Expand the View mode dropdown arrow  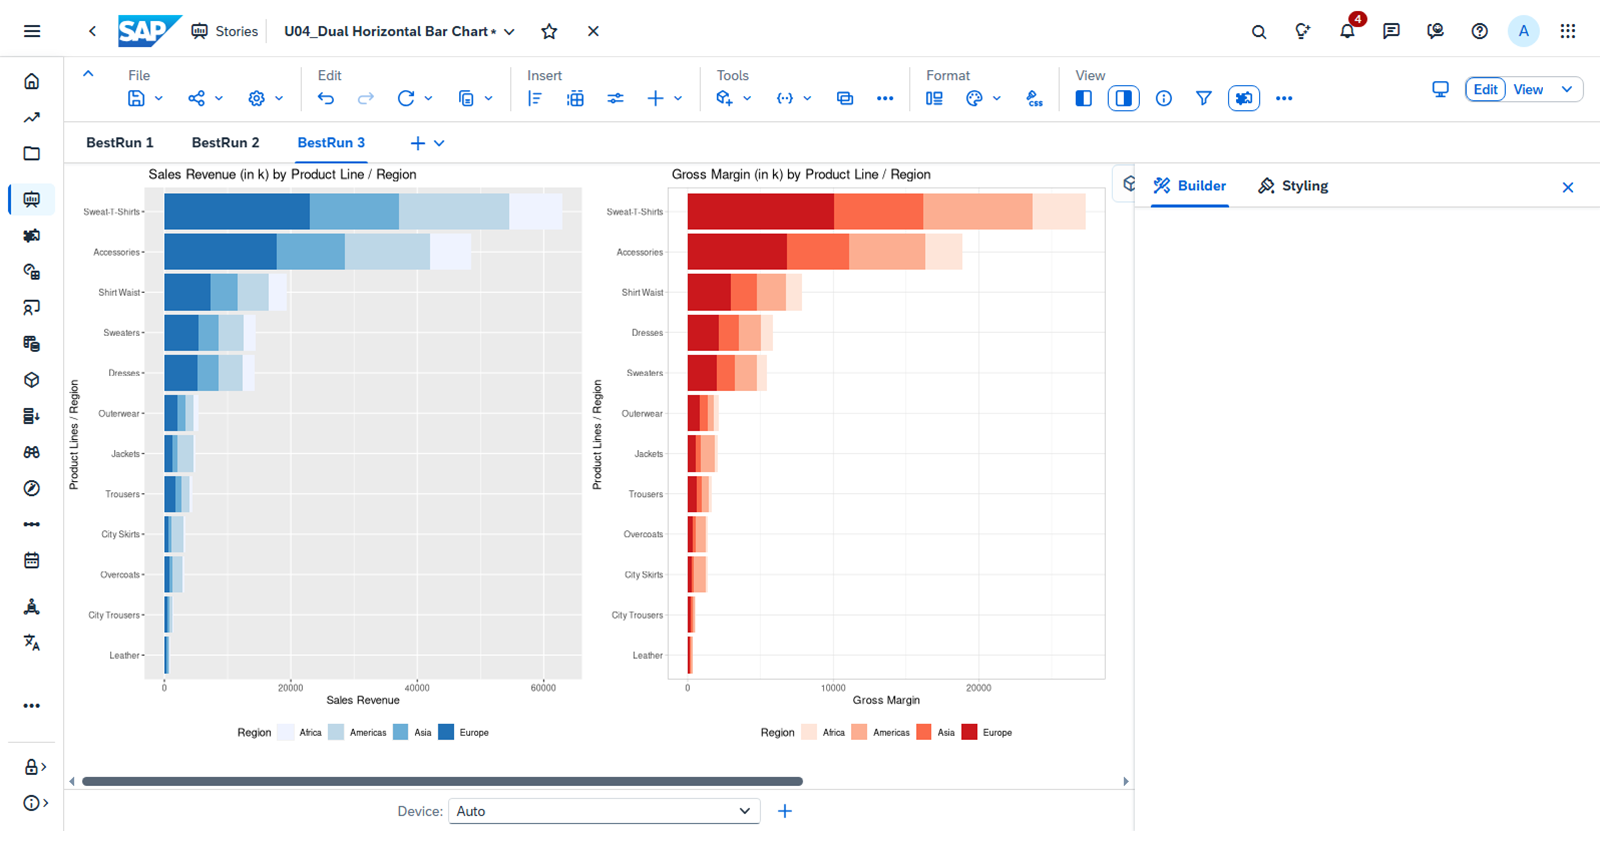[x=1567, y=89]
